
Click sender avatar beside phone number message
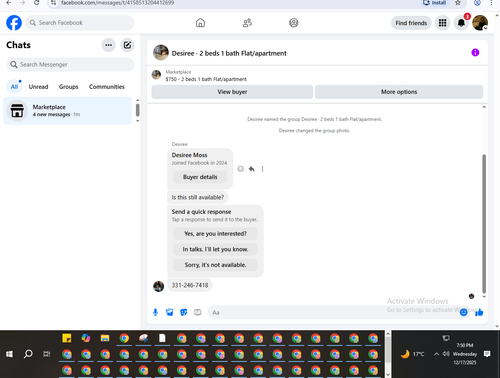(x=158, y=286)
